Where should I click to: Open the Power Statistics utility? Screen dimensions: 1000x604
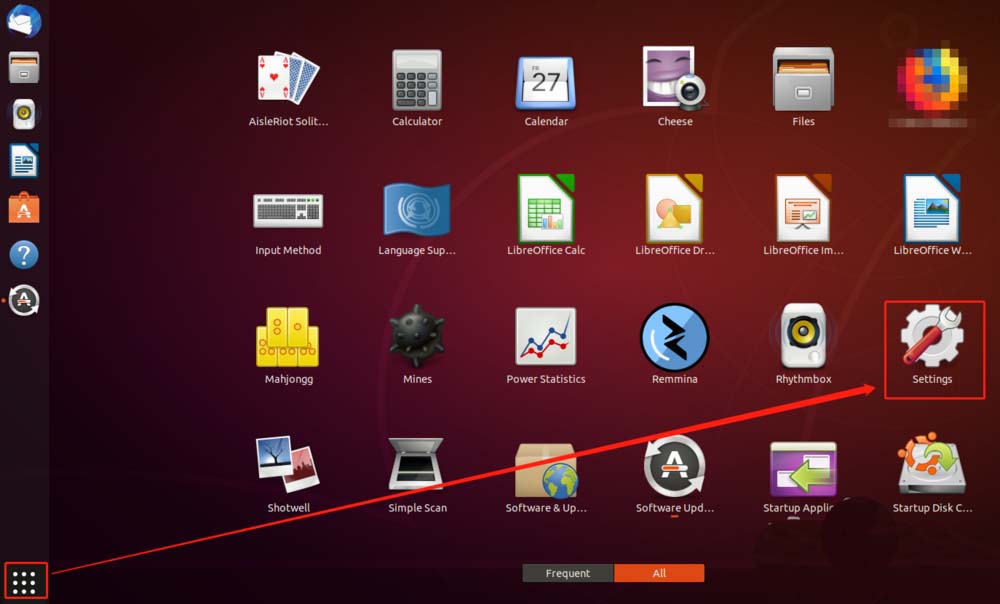click(x=545, y=340)
